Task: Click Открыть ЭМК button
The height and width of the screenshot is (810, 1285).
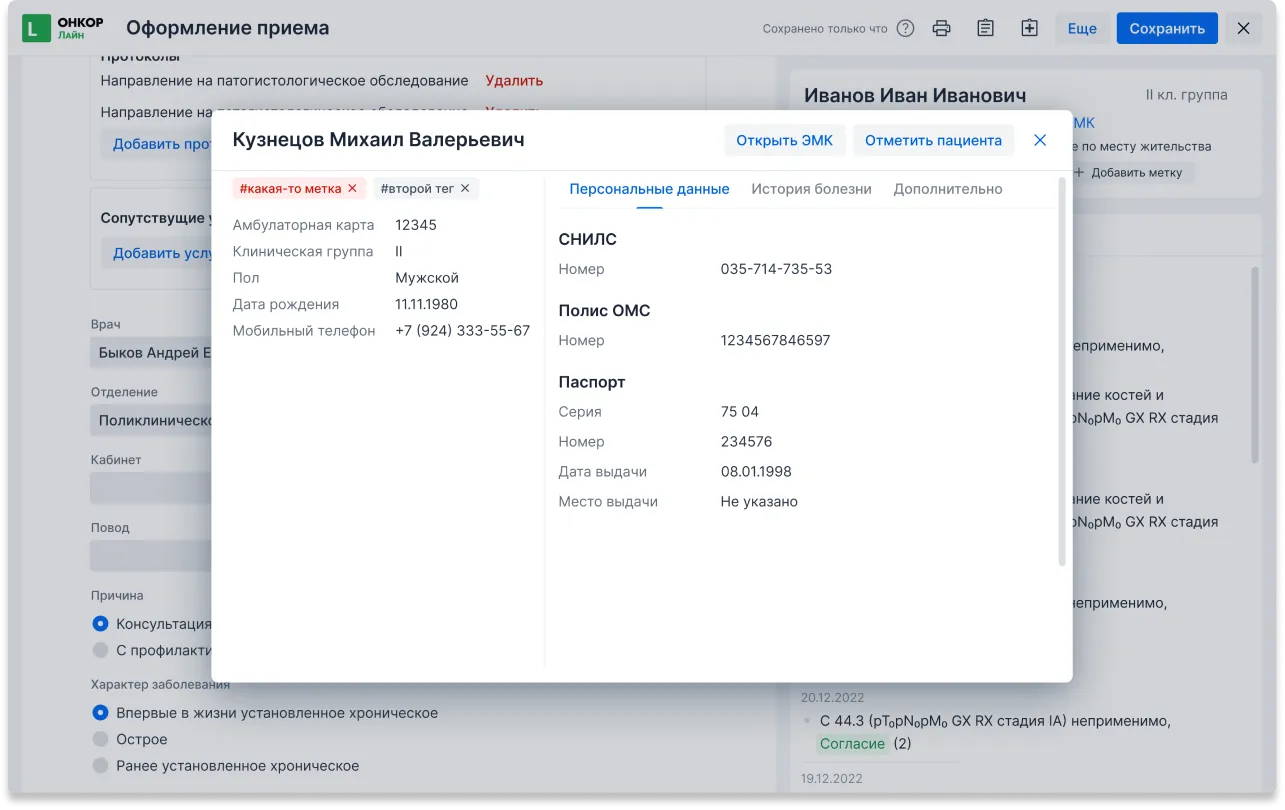Action: tap(784, 140)
